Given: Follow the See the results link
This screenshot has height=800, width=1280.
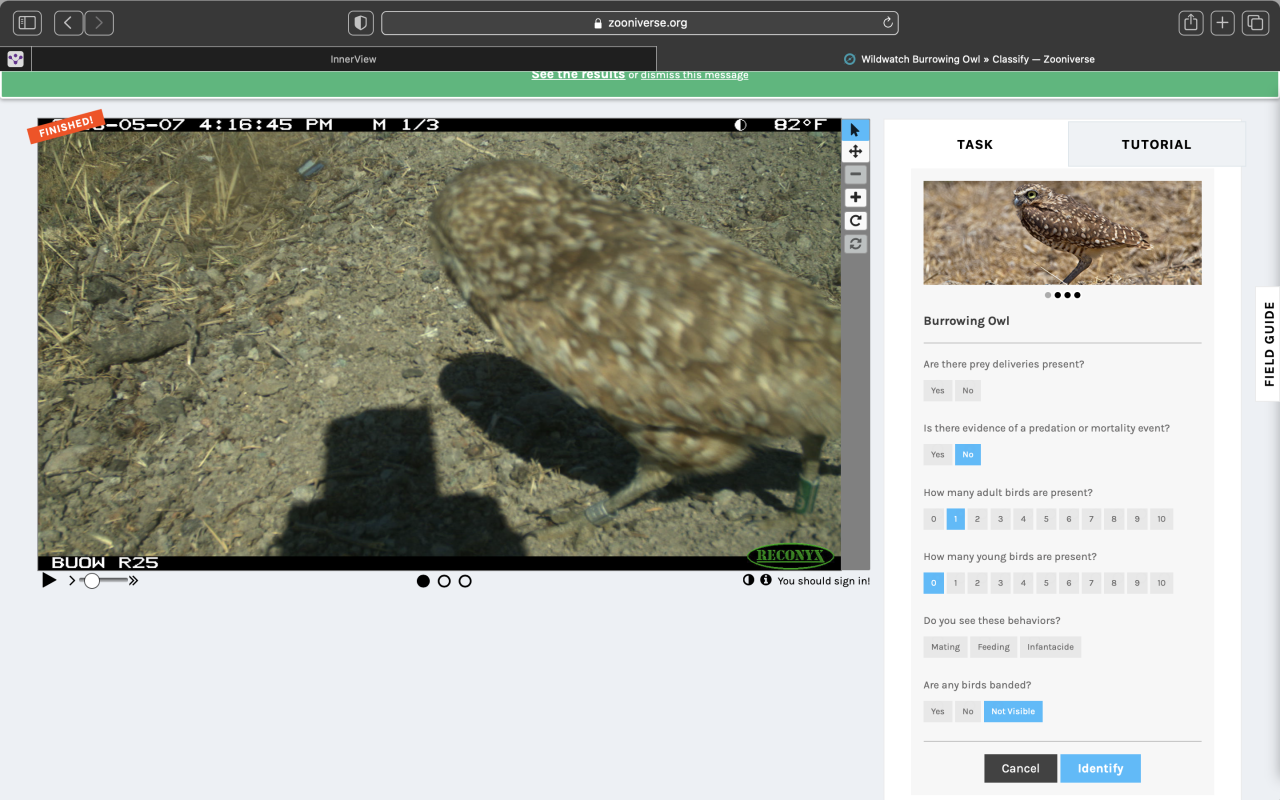Looking at the screenshot, I should click(578, 75).
